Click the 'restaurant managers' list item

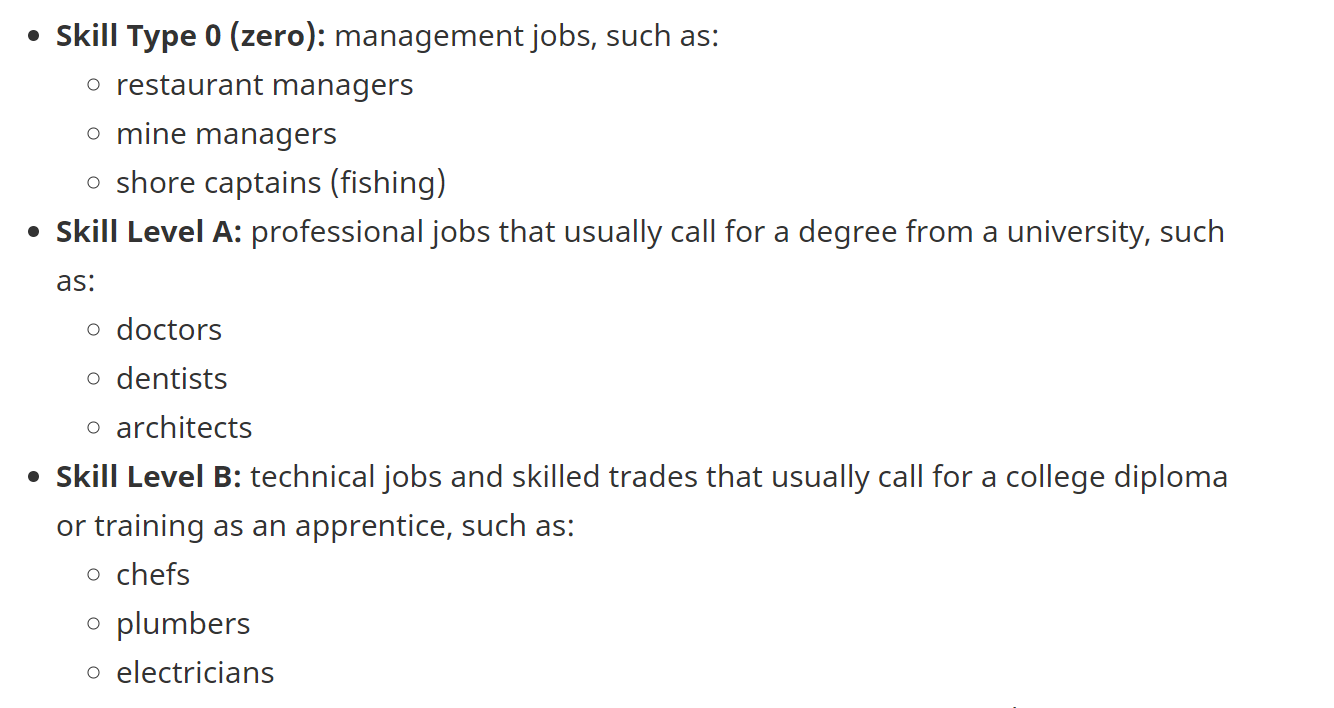(264, 85)
